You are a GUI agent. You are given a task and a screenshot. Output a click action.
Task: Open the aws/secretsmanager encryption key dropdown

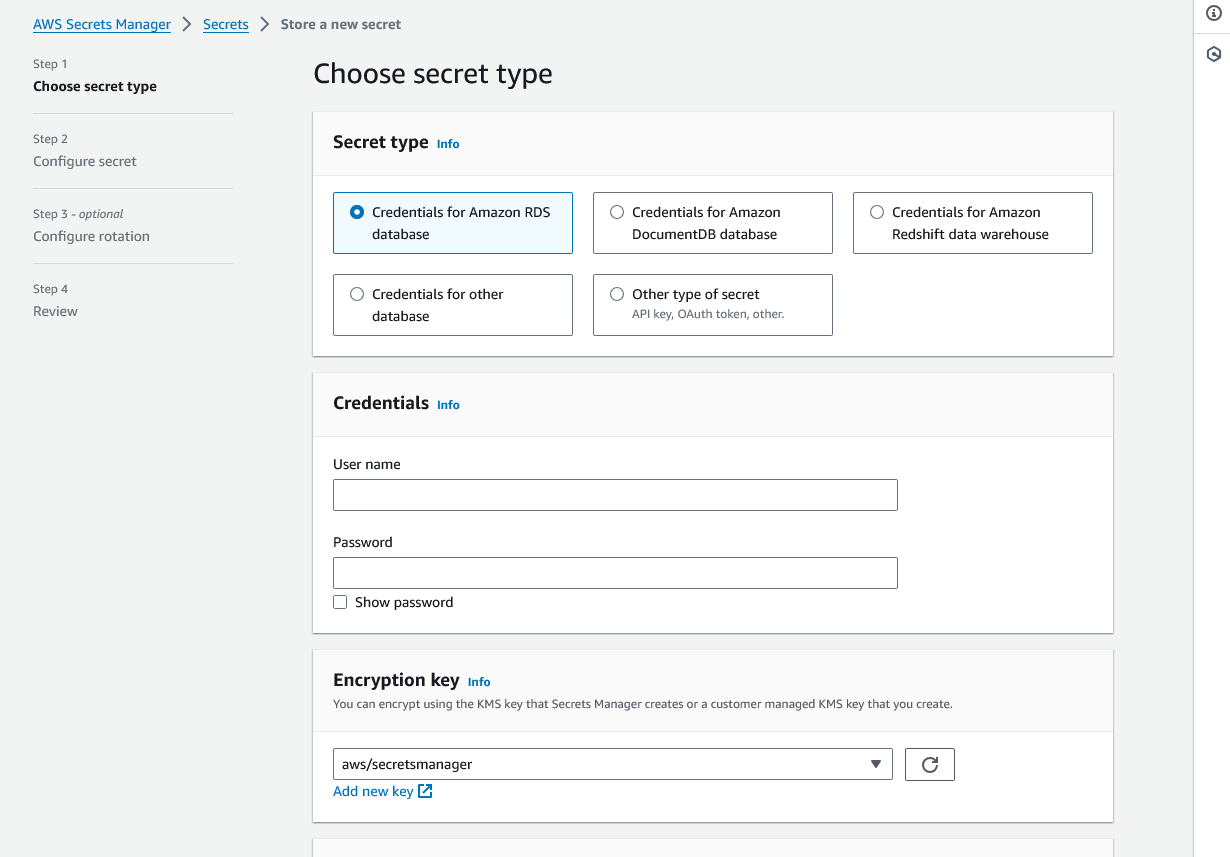[613, 764]
